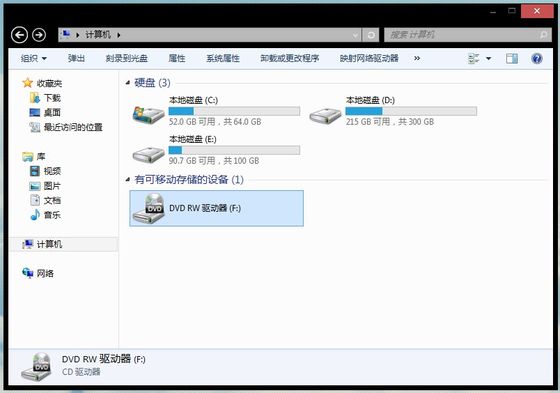Open the 组织 menu
560x393 pixels.
(34, 58)
